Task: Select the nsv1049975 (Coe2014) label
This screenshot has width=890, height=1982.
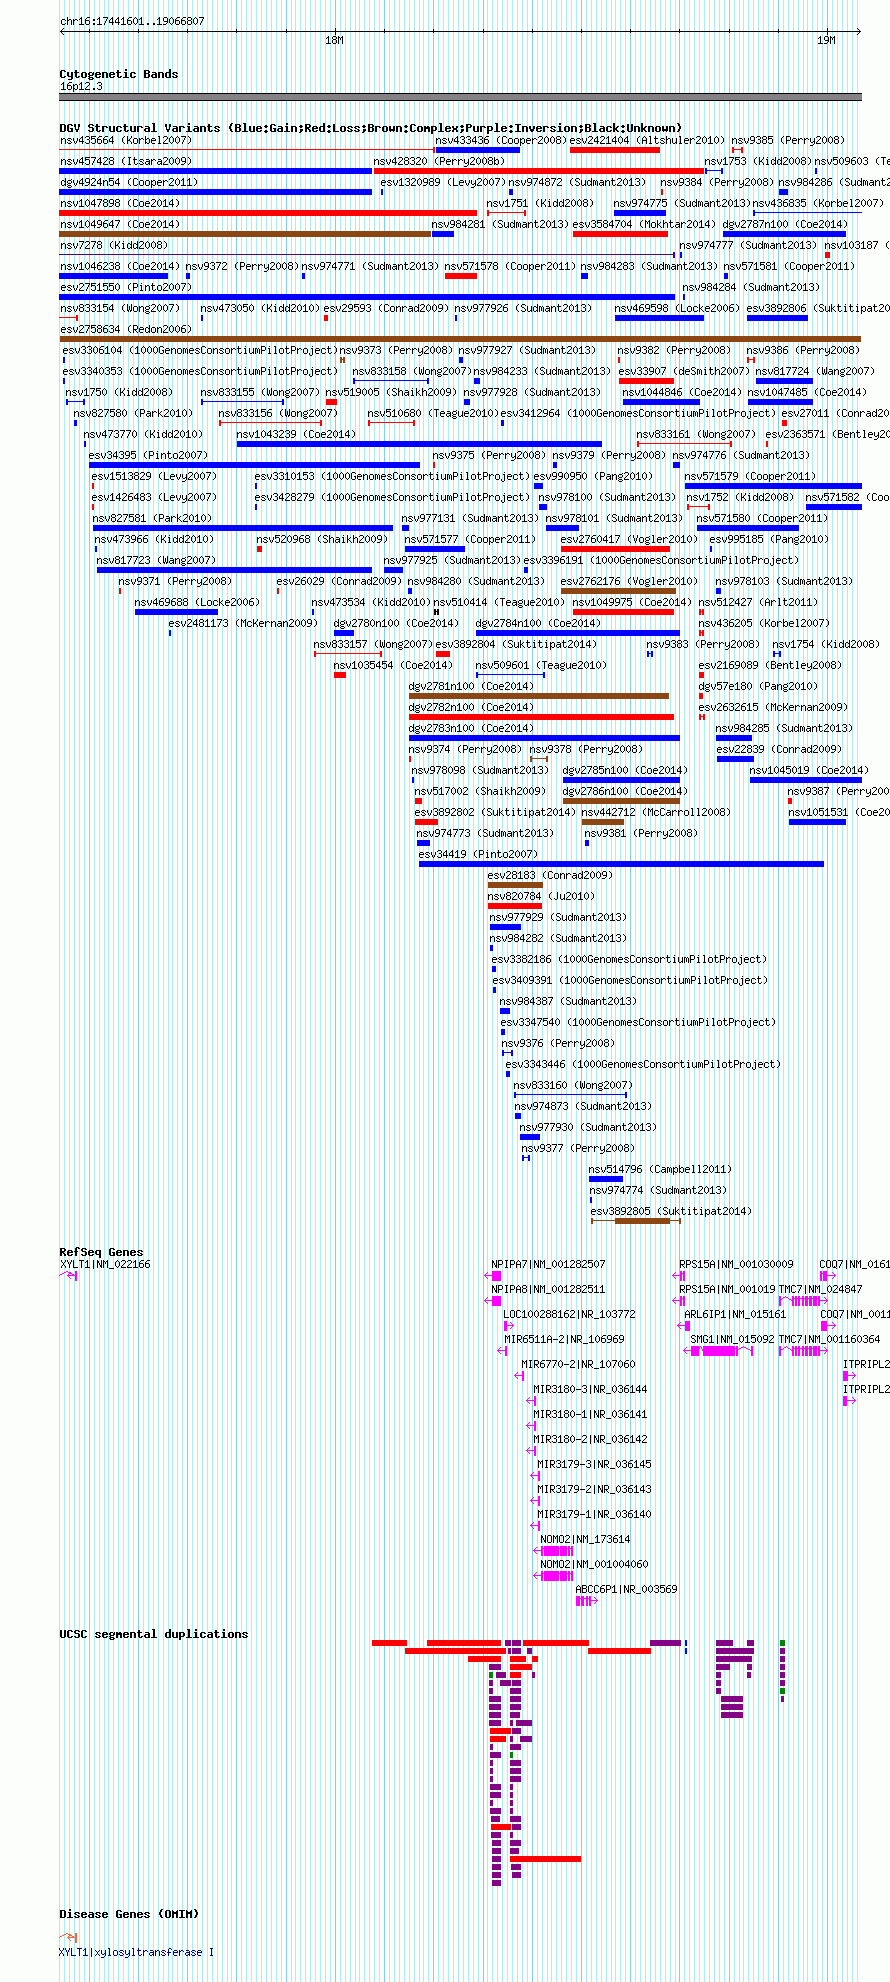Action: [632, 602]
